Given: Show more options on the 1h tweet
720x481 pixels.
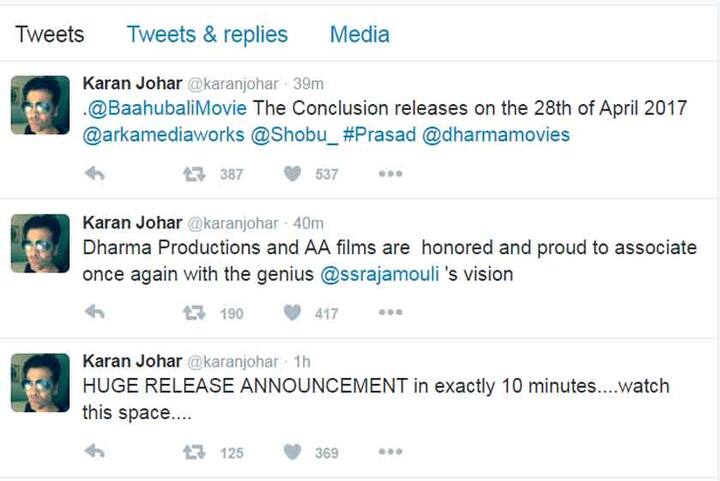Looking at the screenshot, I should pos(389,452).
